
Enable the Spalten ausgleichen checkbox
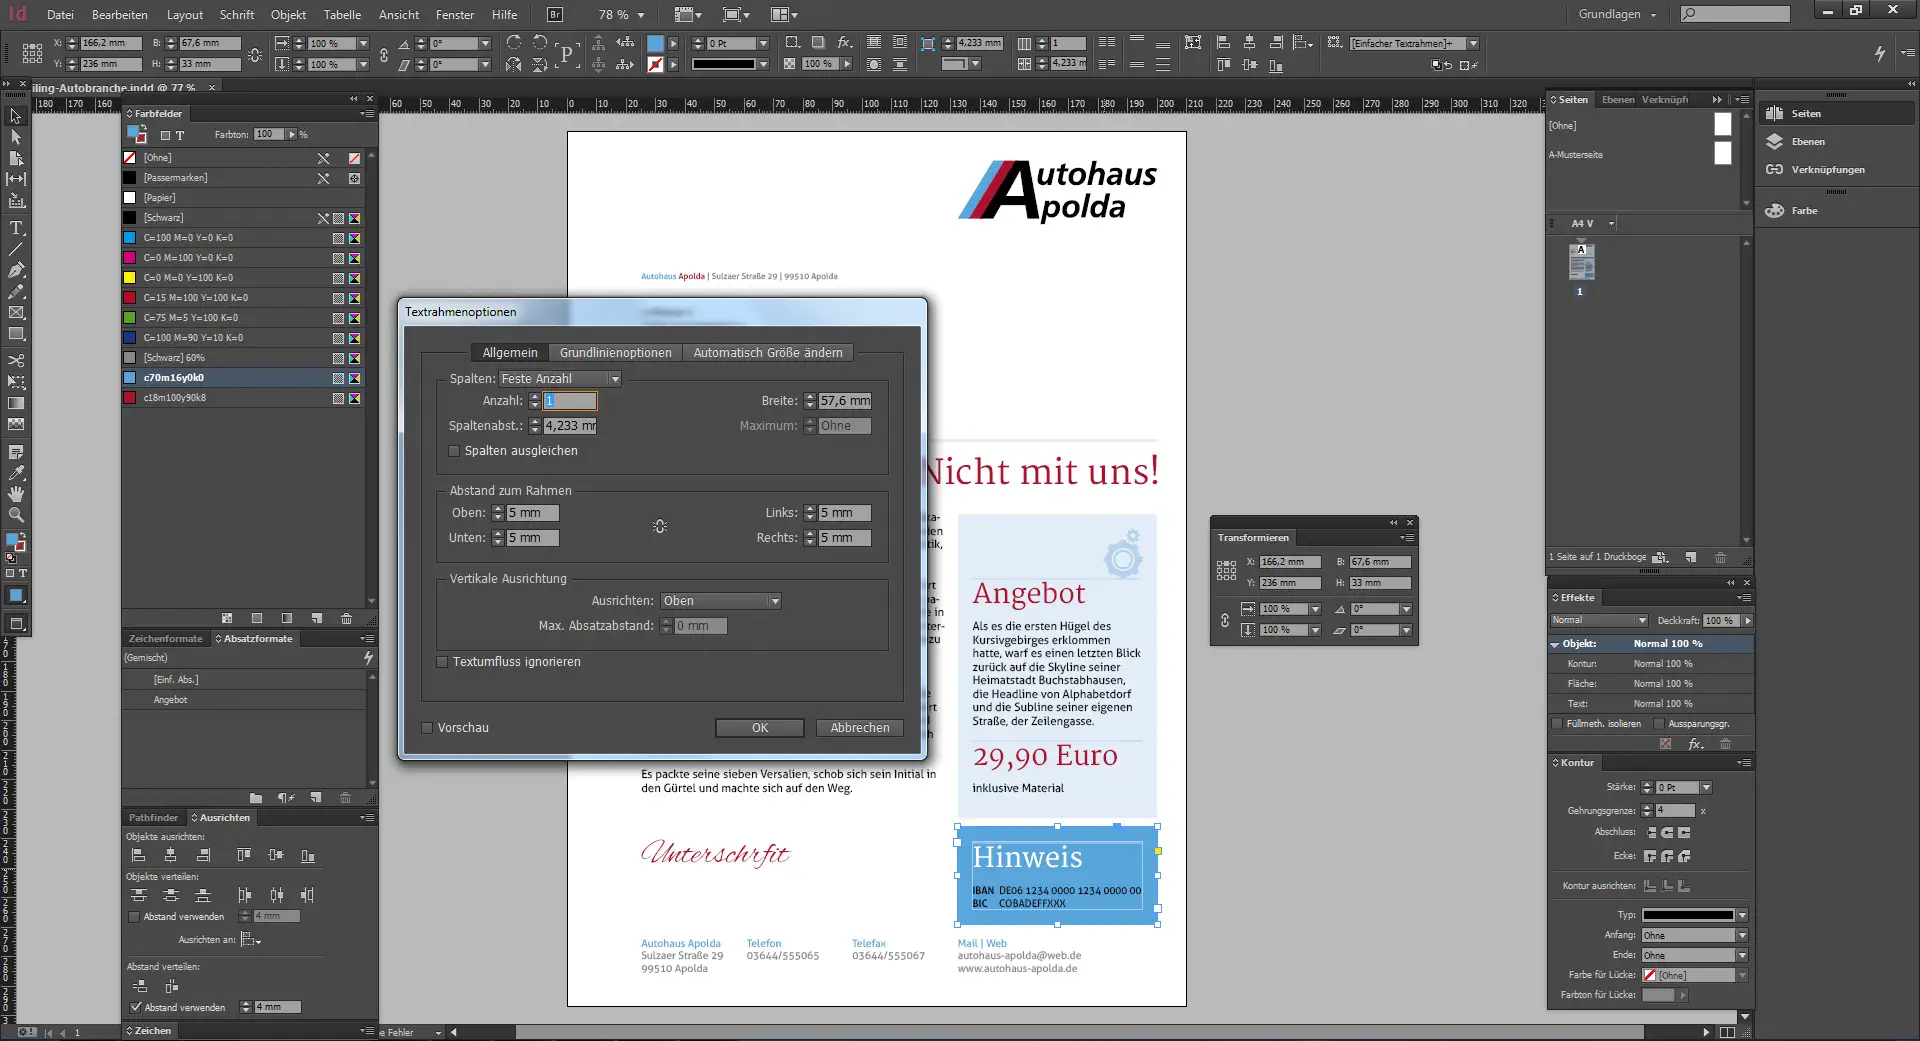point(454,451)
